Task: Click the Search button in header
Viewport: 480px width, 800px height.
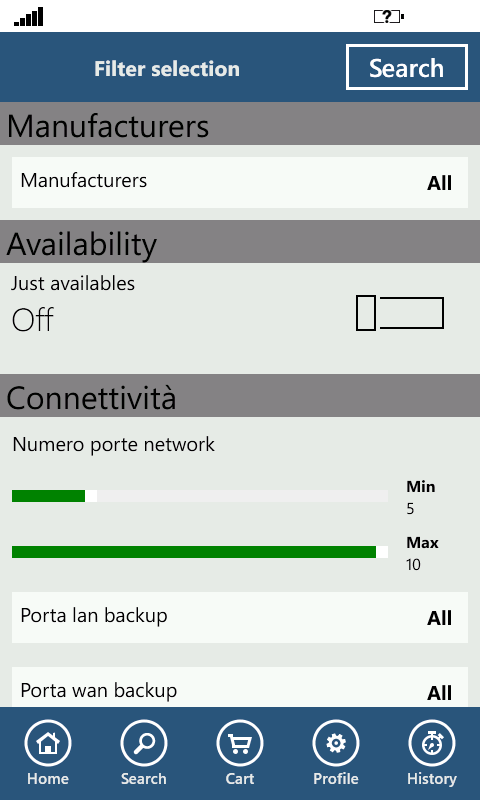Action: pyautogui.click(x=407, y=67)
